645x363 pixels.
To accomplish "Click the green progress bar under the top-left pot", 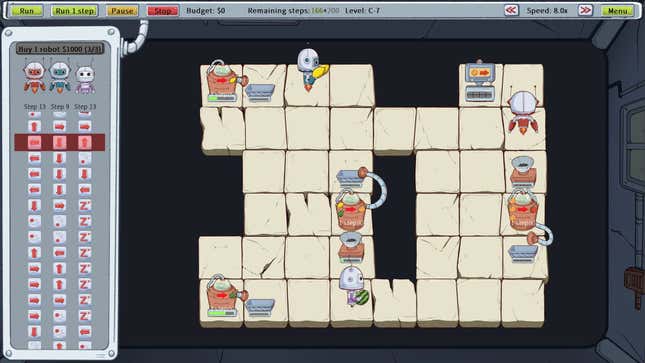I will [222, 99].
